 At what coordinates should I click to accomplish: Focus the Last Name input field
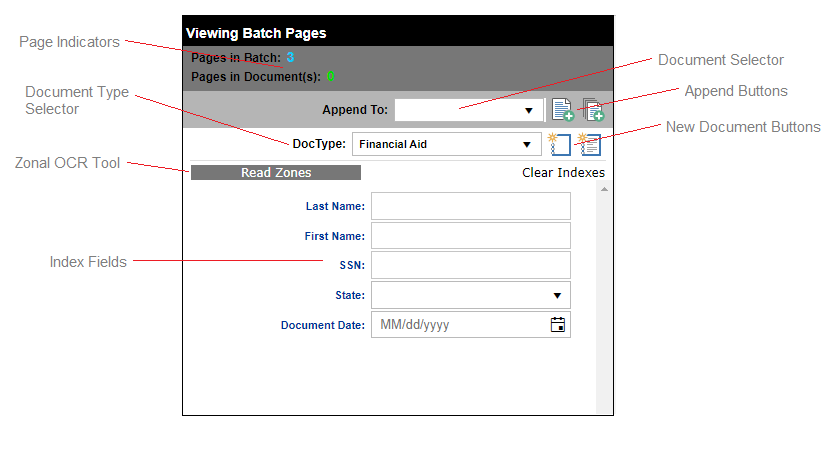click(470, 206)
